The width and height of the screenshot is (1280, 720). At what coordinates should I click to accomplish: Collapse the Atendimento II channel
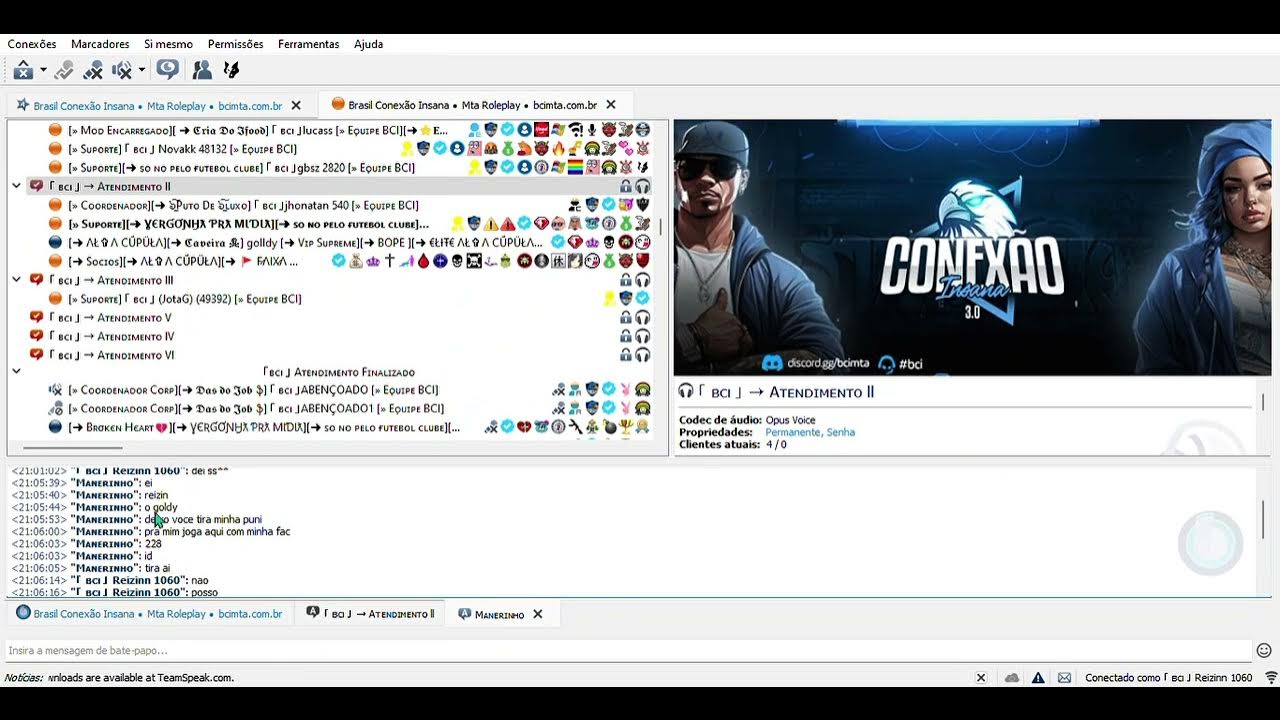(16, 186)
